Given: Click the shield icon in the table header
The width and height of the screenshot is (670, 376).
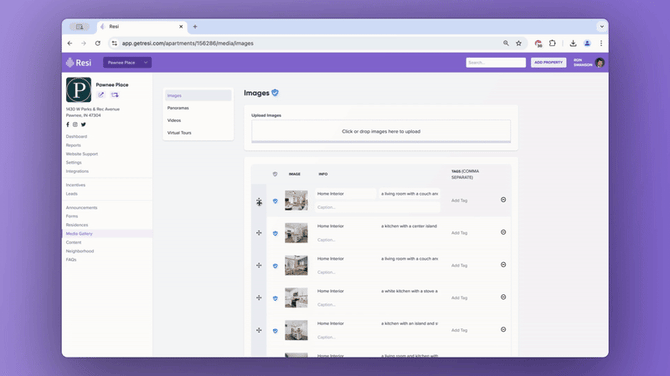Looking at the screenshot, I should [275, 174].
